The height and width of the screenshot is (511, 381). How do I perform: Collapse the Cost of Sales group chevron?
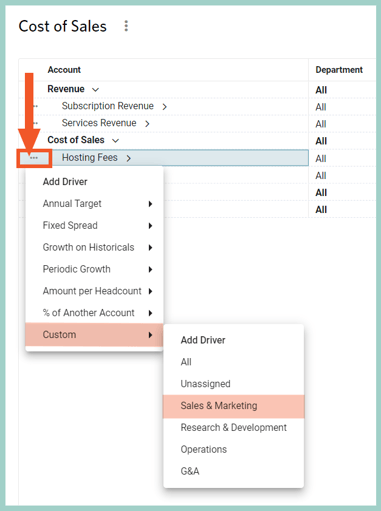115,141
